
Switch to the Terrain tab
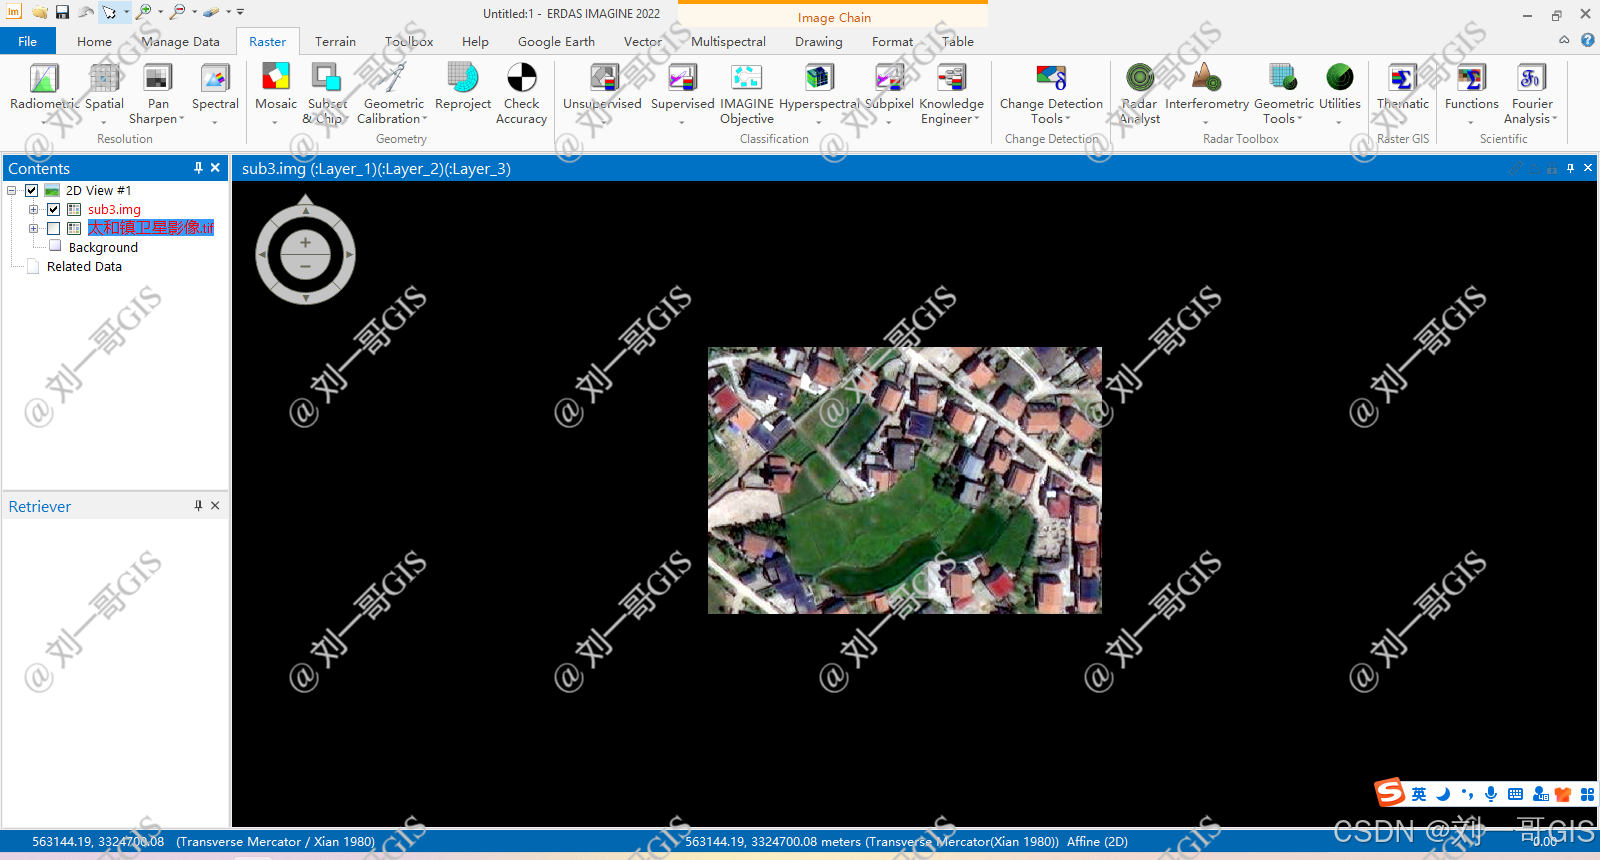click(x=335, y=41)
